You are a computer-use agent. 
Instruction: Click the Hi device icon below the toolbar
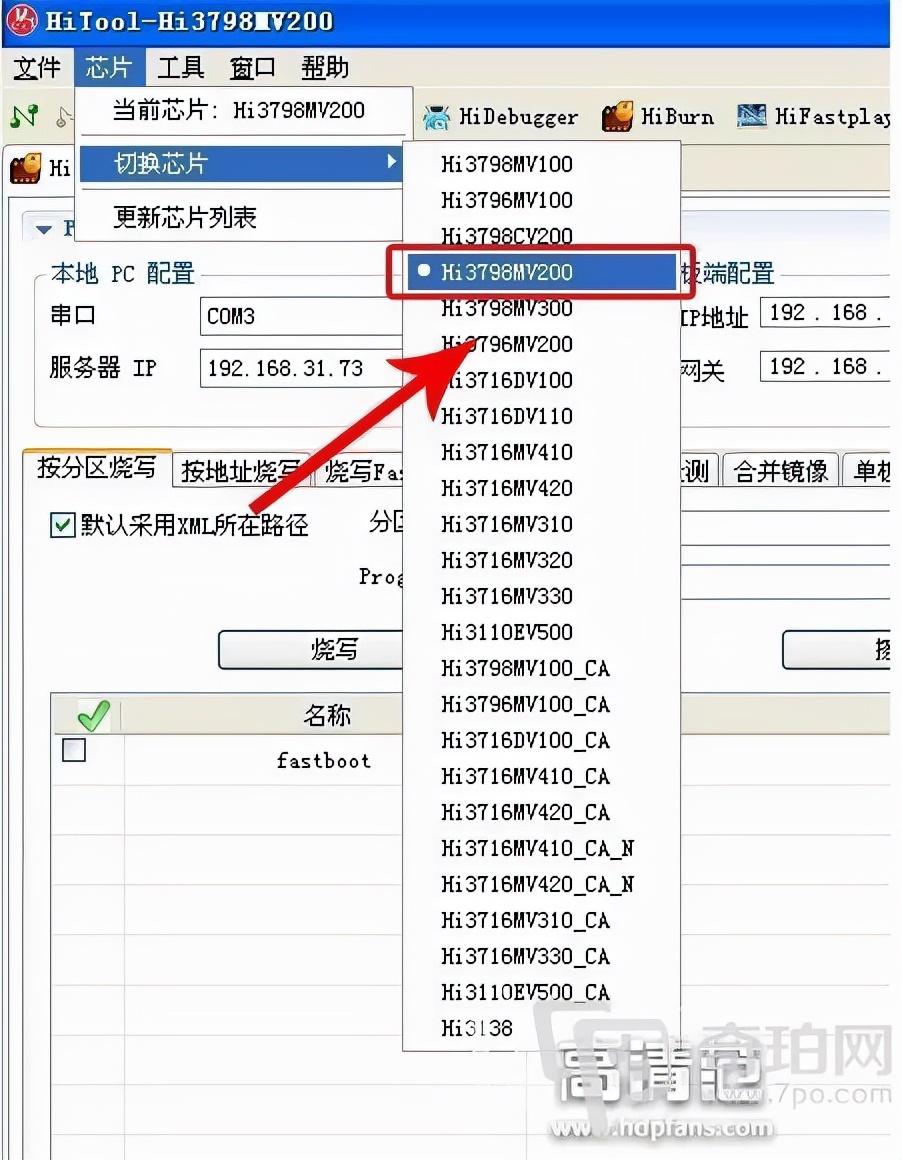[25, 168]
